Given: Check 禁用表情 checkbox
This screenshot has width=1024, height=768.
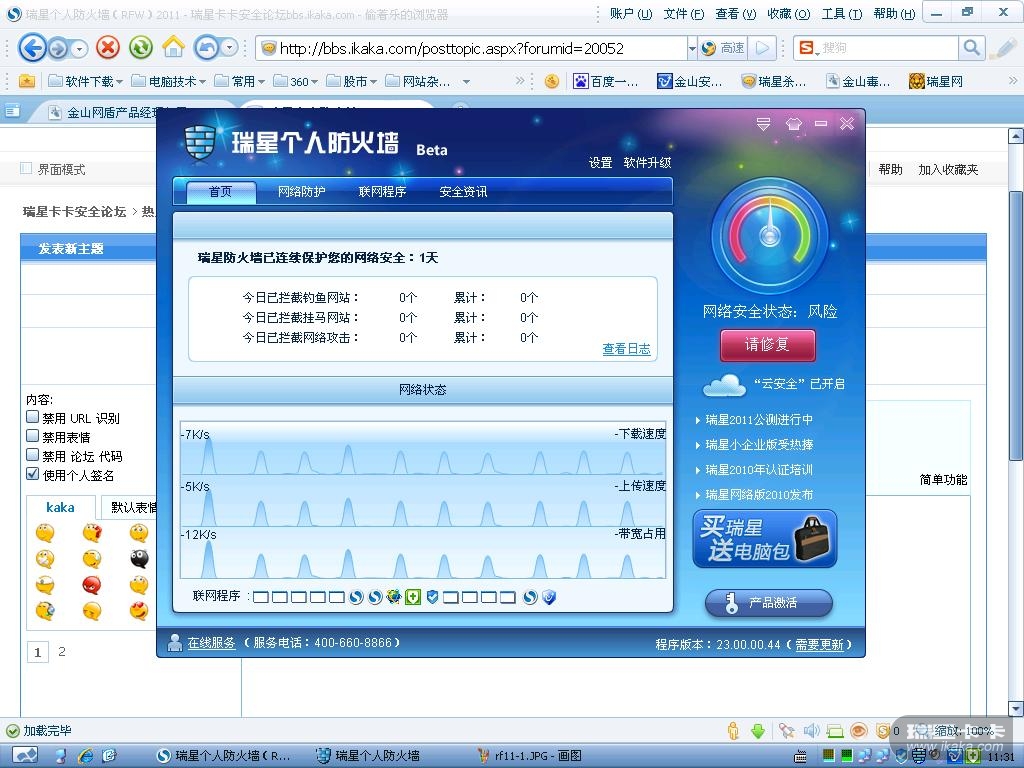Looking at the screenshot, I should [x=33, y=436].
